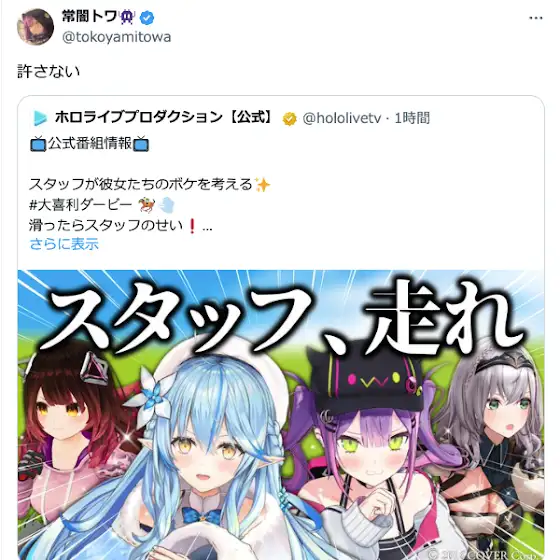Screen dimensions: 560x560
Task: Click the TV emoji before 公式番組情報
Action: (38, 144)
